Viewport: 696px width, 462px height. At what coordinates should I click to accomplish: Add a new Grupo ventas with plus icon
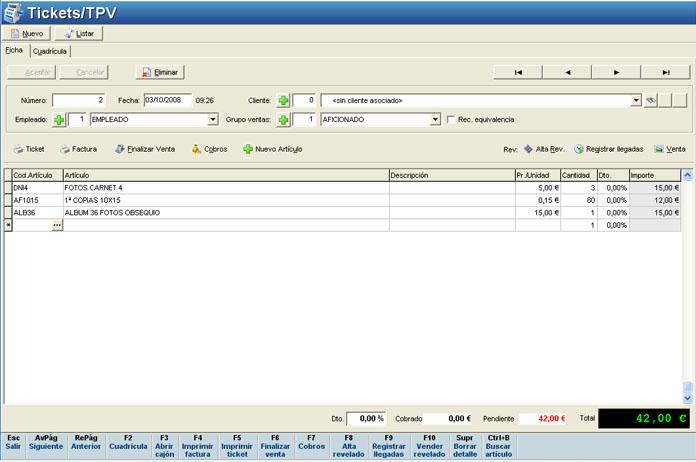click(283, 120)
